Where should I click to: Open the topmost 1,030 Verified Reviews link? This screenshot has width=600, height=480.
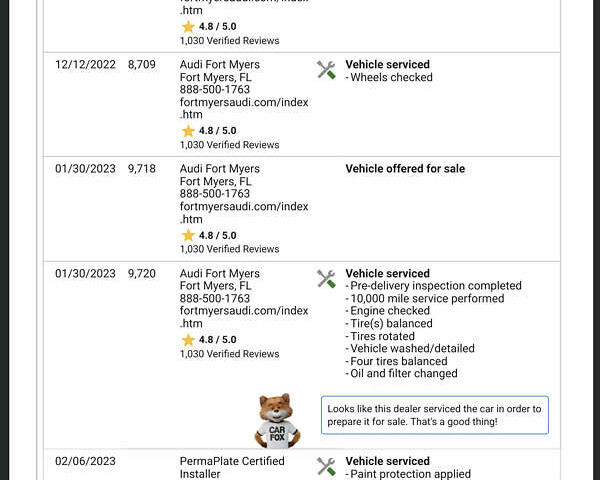point(229,41)
